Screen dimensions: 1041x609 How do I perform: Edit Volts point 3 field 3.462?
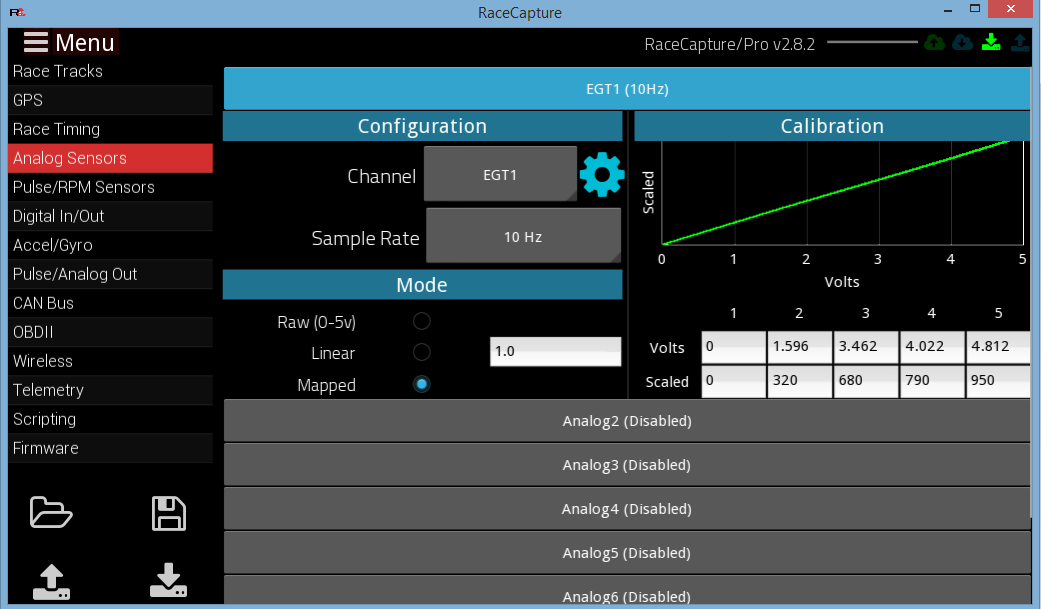coord(866,347)
